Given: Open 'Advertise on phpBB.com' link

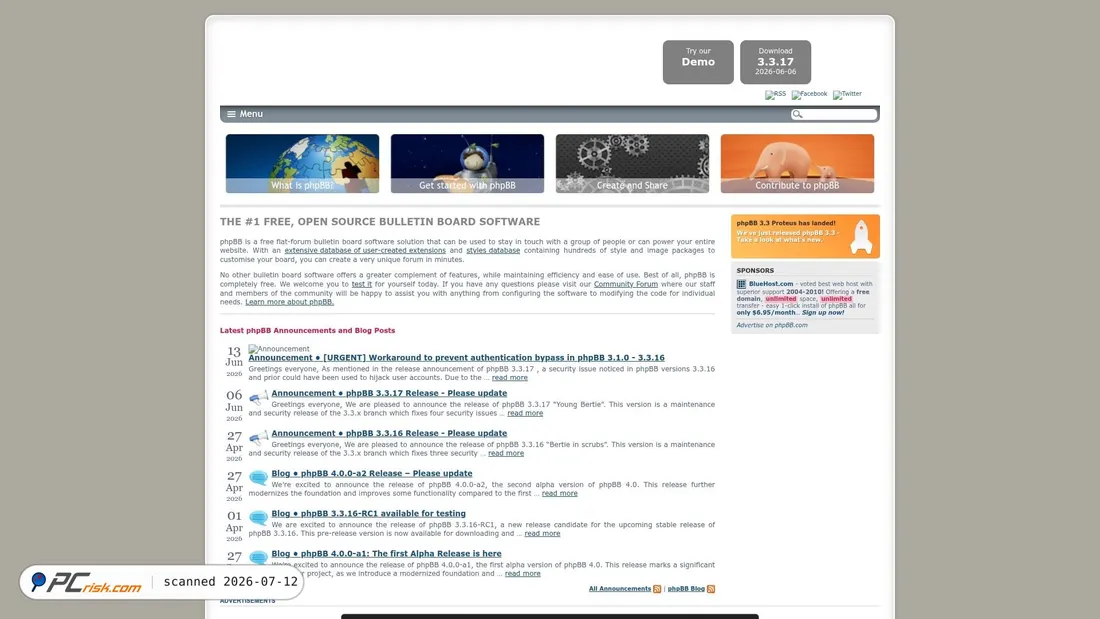Looking at the screenshot, I should (x=772, y=325).
